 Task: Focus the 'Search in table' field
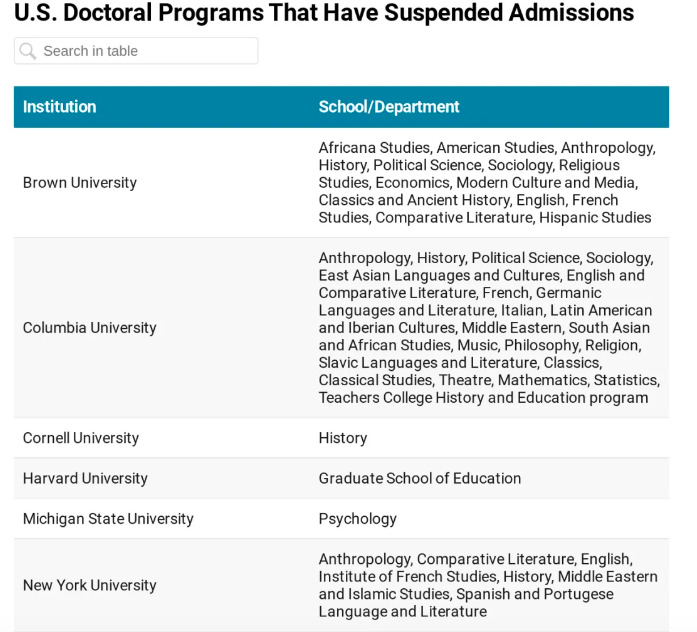point(145,51)
